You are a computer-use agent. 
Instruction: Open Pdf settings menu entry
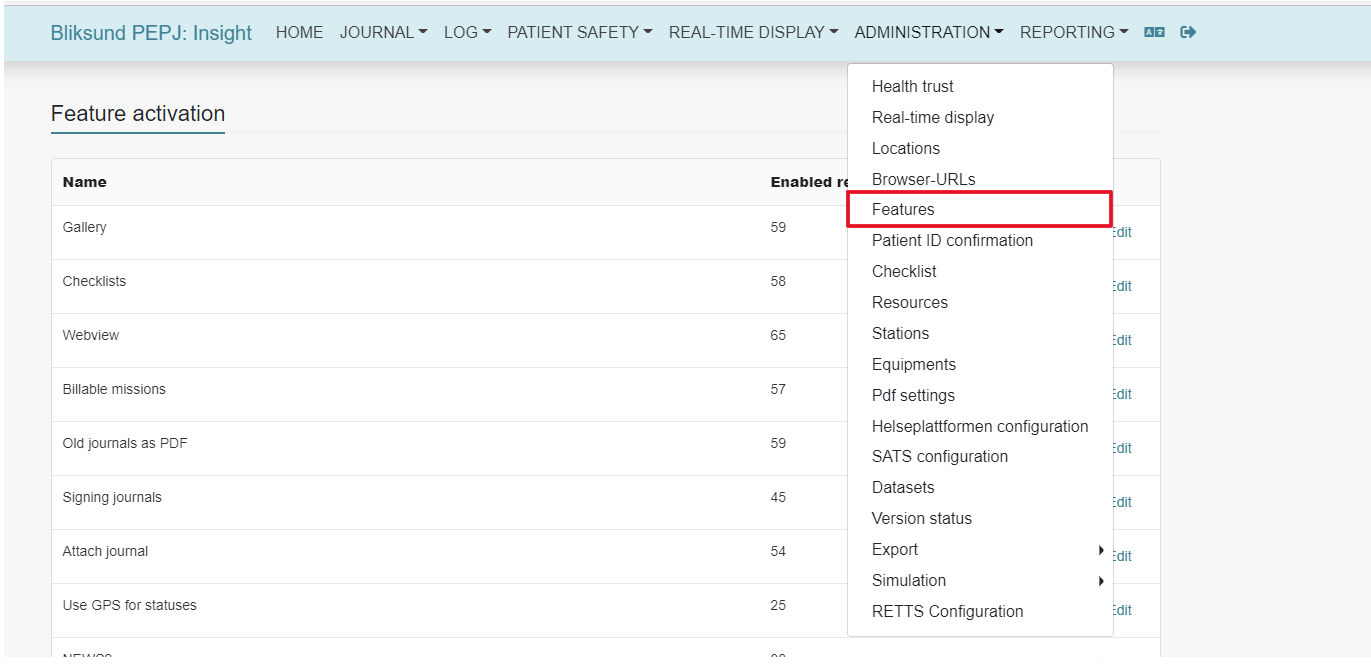point(980,395)
